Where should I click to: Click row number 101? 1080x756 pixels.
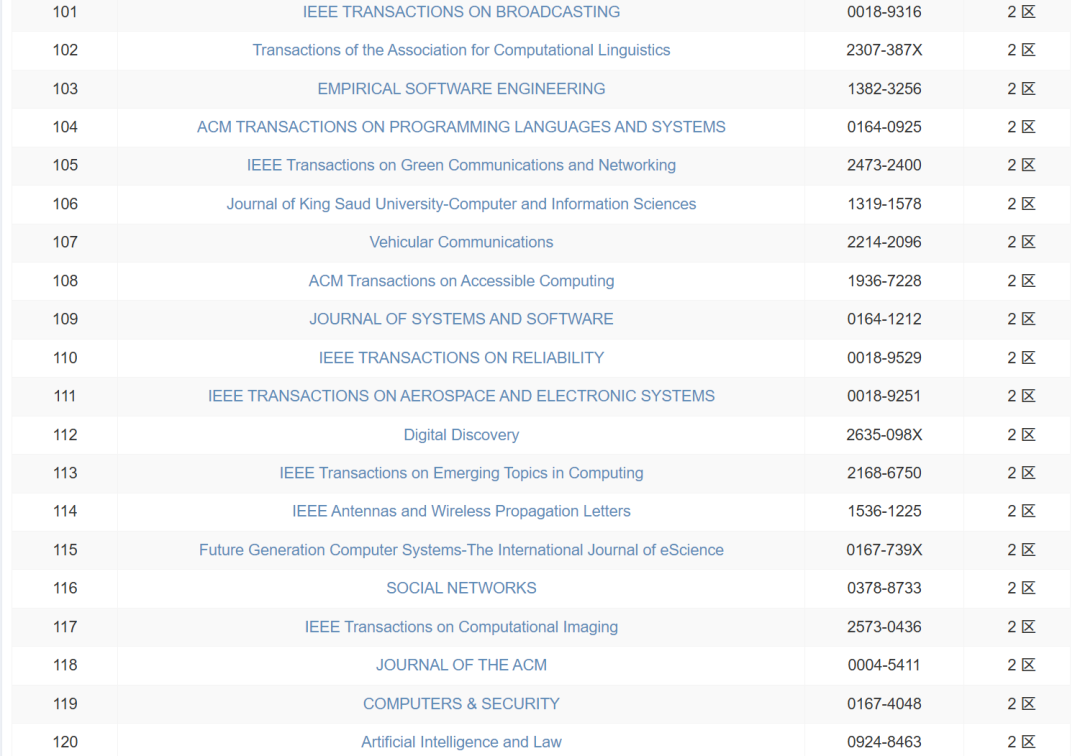pos(65,12)
